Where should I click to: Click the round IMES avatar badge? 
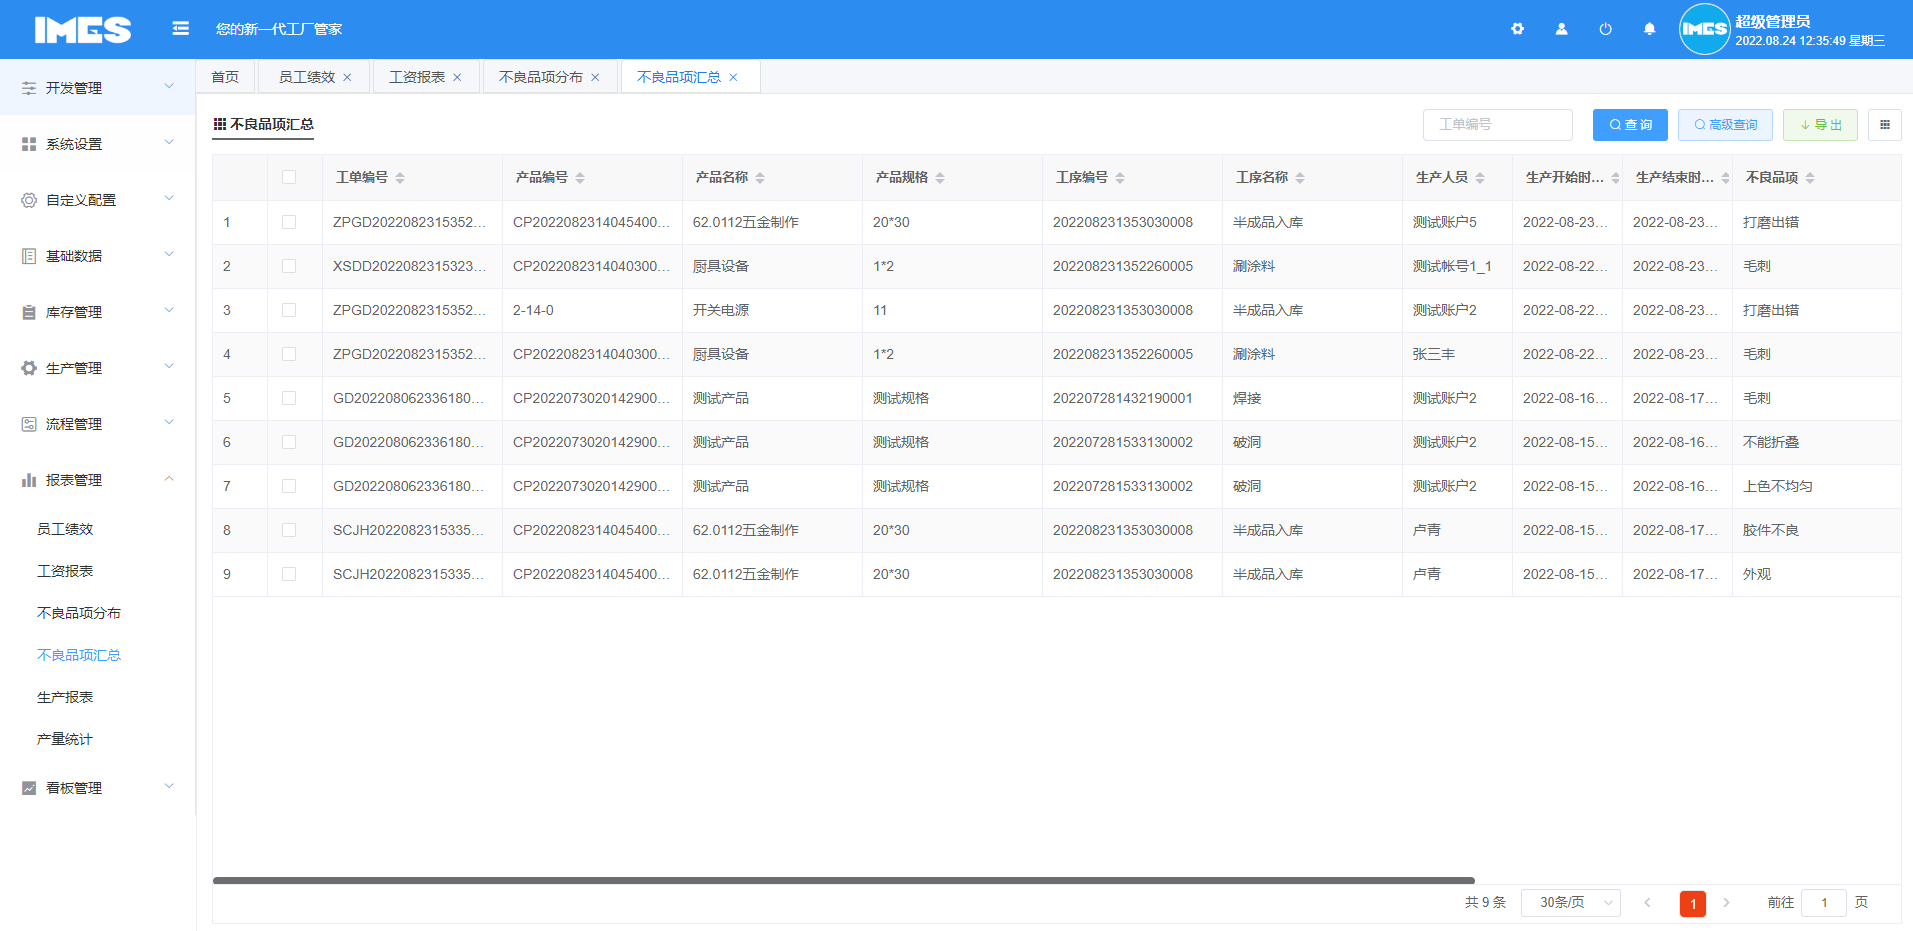click(1704, 29)
